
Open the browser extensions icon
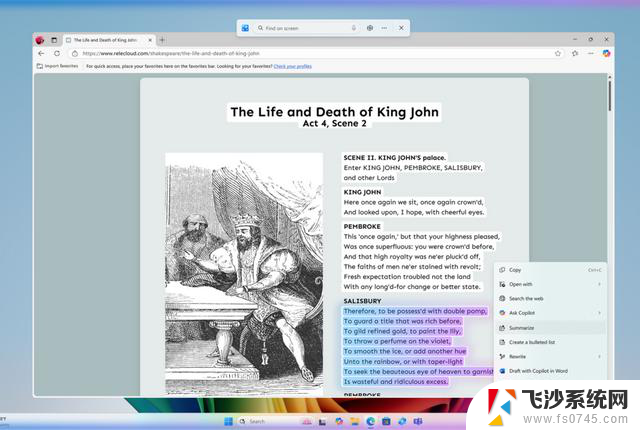tap(575, 53)
